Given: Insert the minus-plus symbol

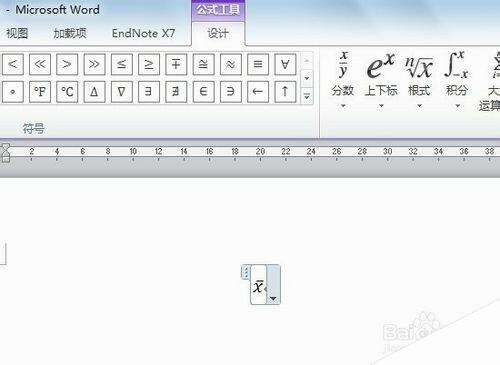Looking at the screenshot, I should click(x=176, y=64).
